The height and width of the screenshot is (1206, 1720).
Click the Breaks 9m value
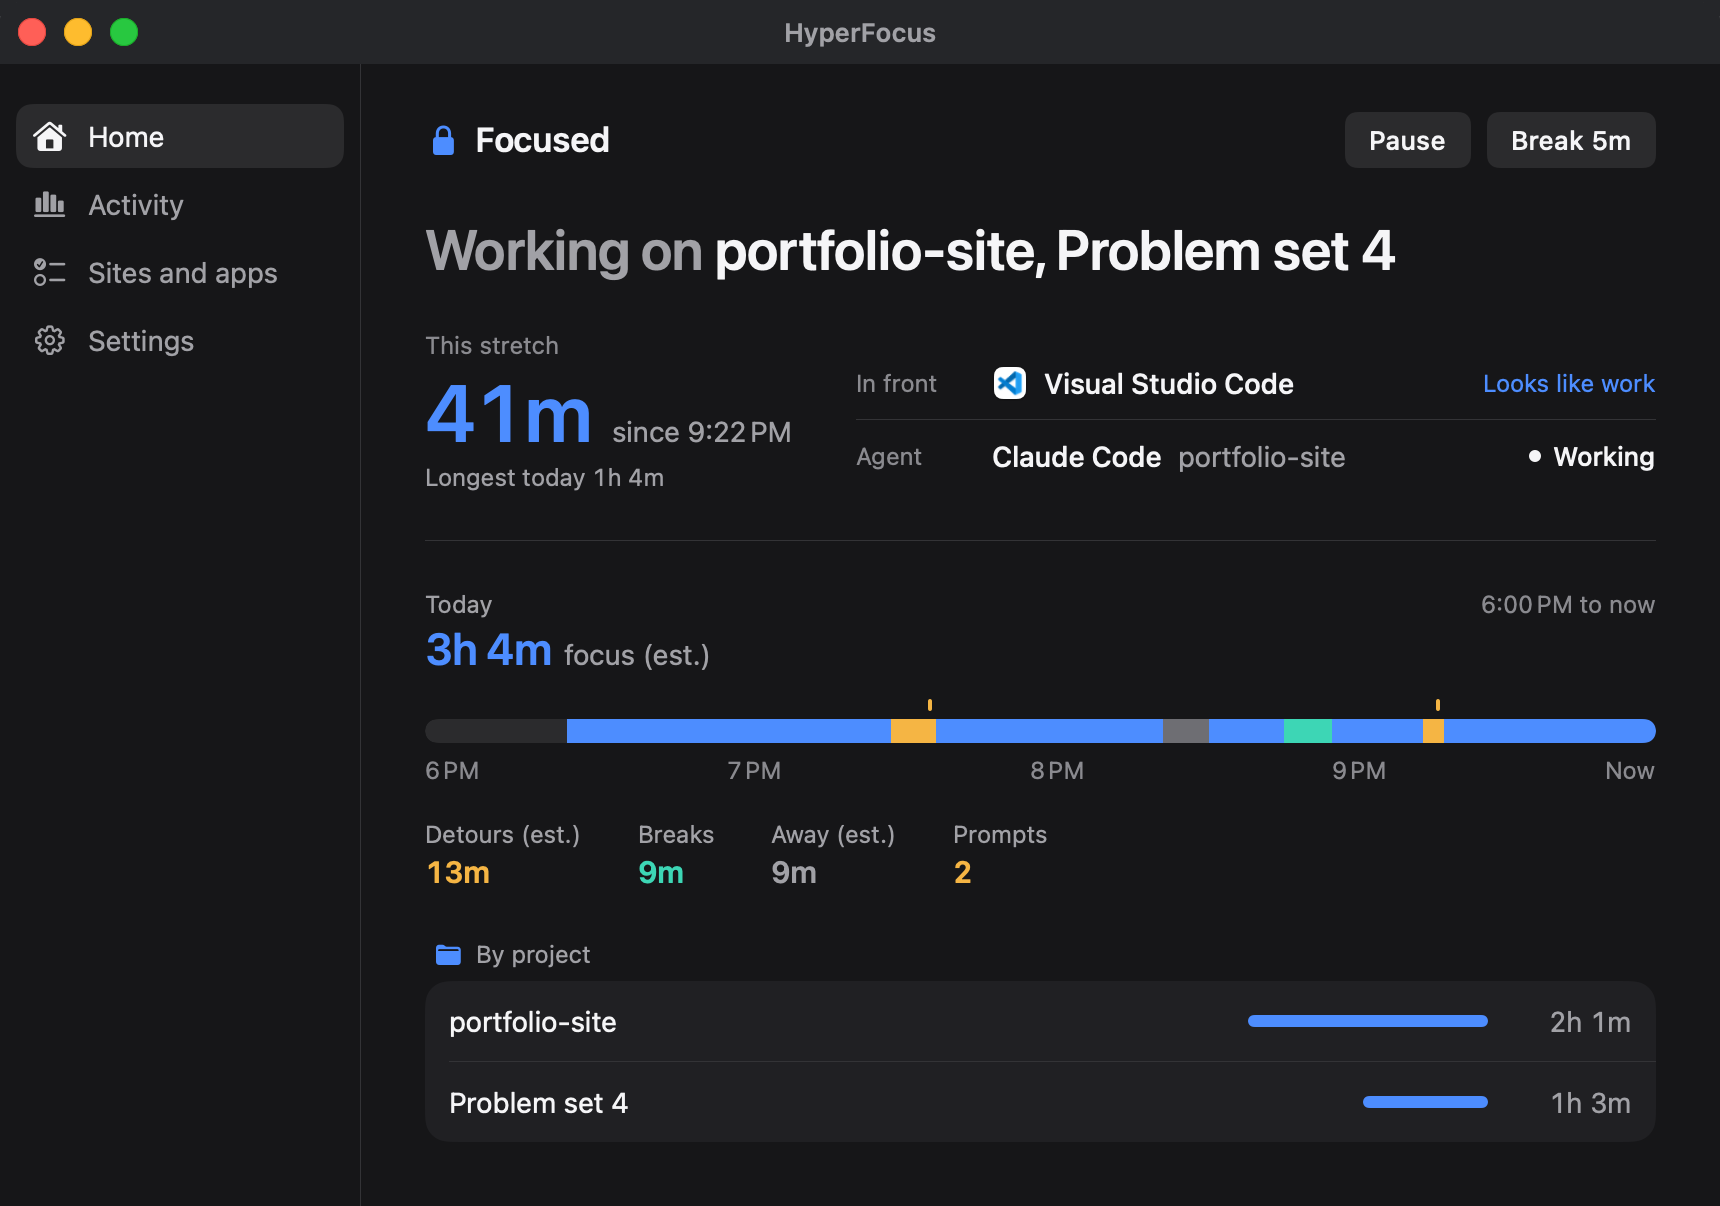(661, 873)
